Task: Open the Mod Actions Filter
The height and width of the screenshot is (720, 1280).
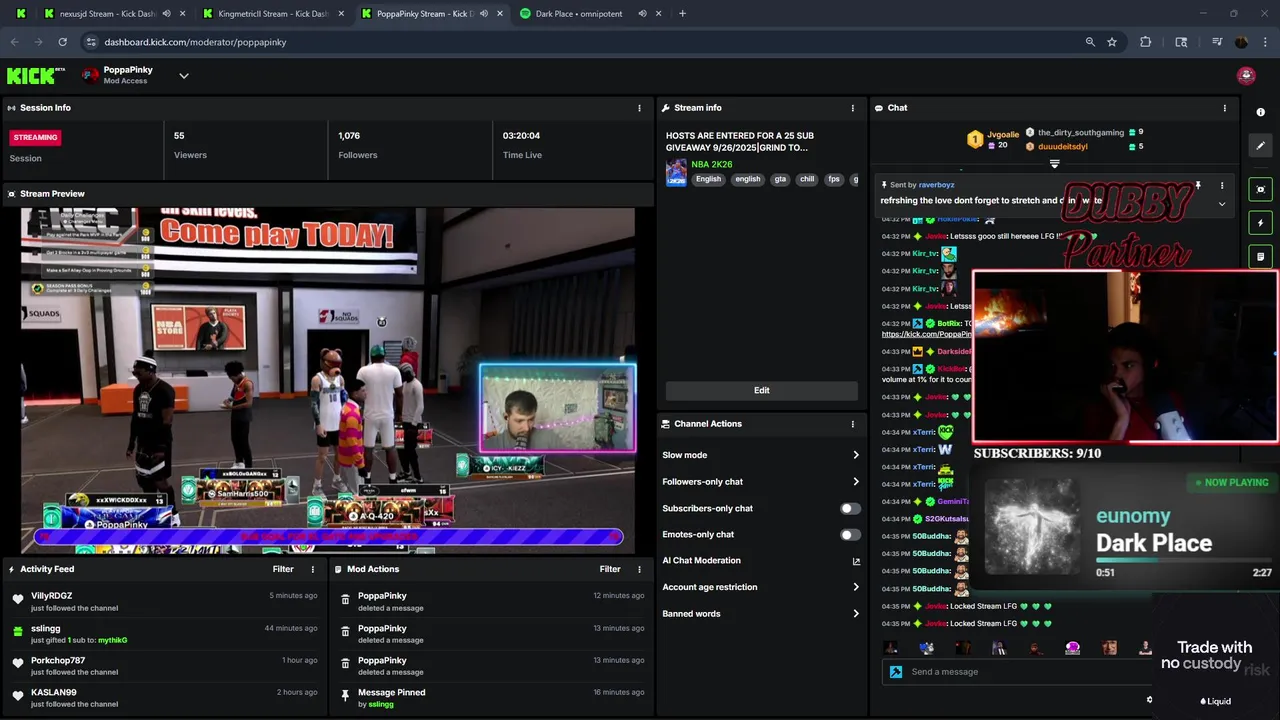Action: click(610, 569)
